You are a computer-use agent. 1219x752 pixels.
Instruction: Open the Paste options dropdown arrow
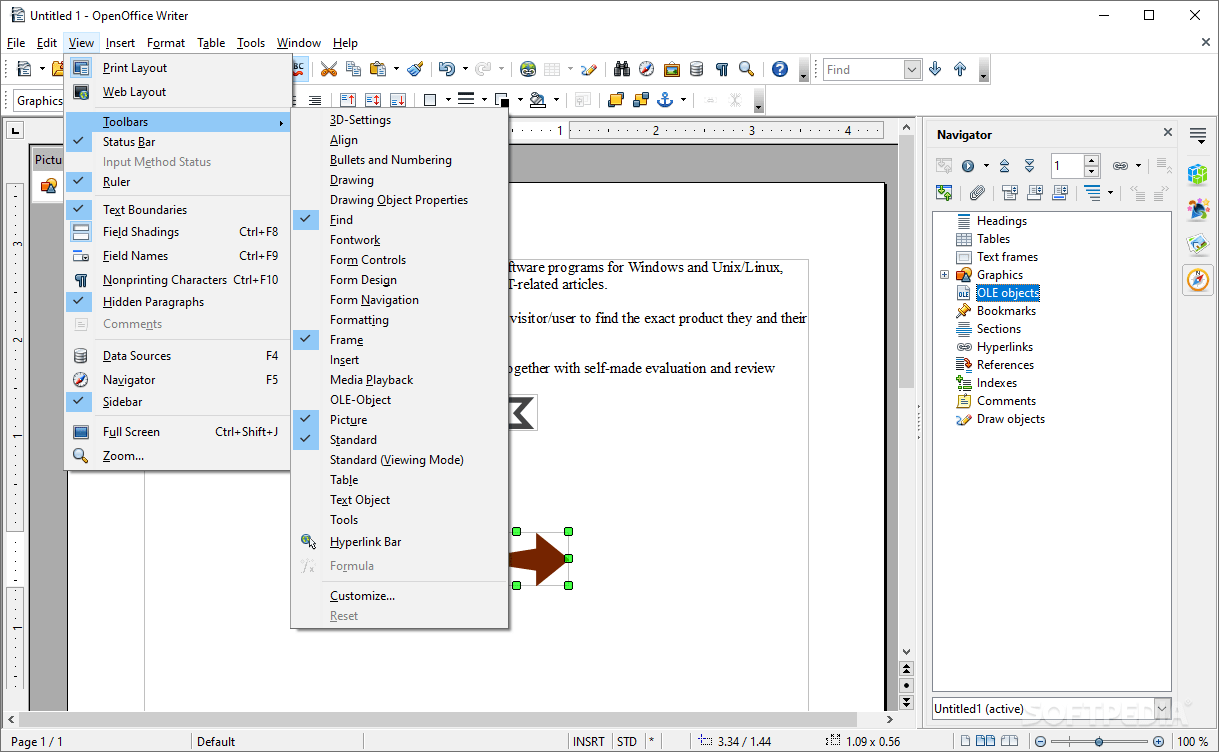tap(396, 69)
